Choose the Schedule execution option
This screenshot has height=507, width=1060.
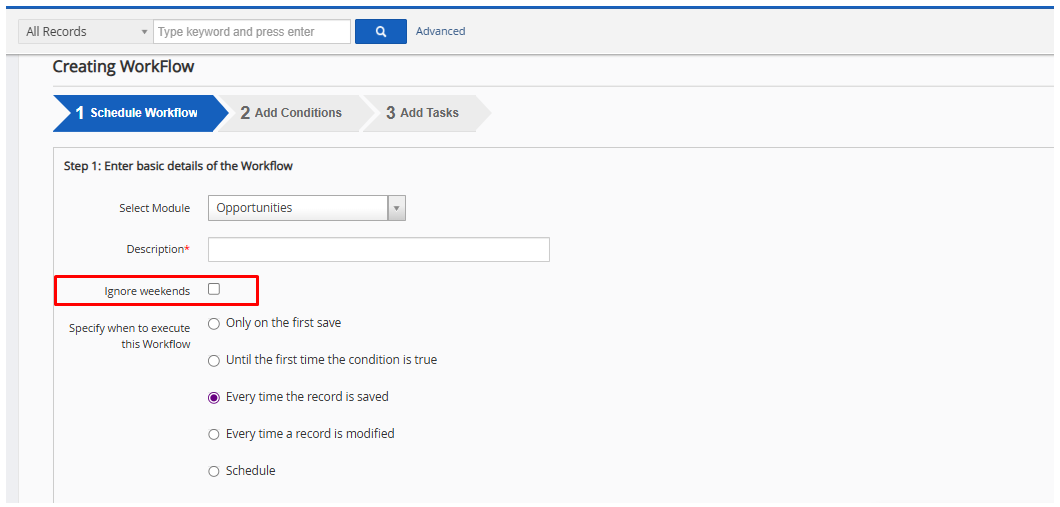(214, 472)
